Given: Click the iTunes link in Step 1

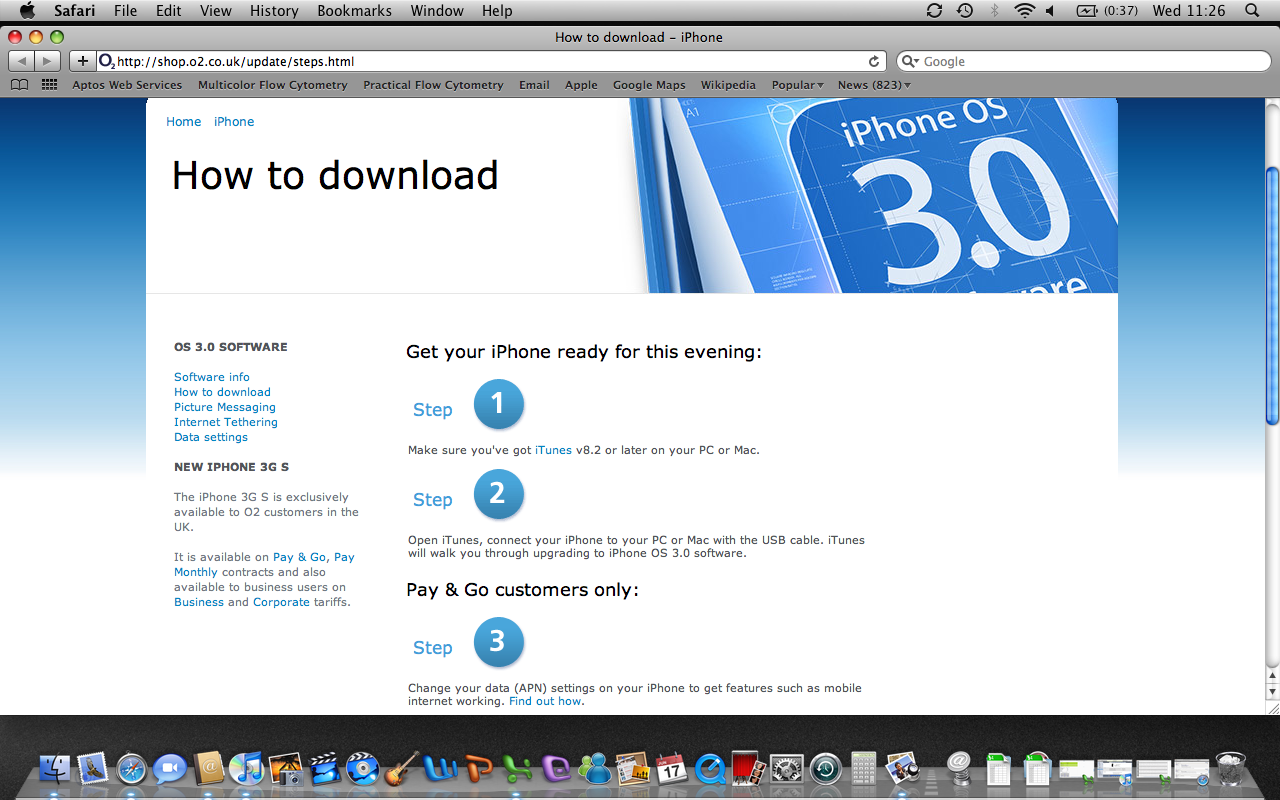Looking at the screenshot, I should pos(553,450).
